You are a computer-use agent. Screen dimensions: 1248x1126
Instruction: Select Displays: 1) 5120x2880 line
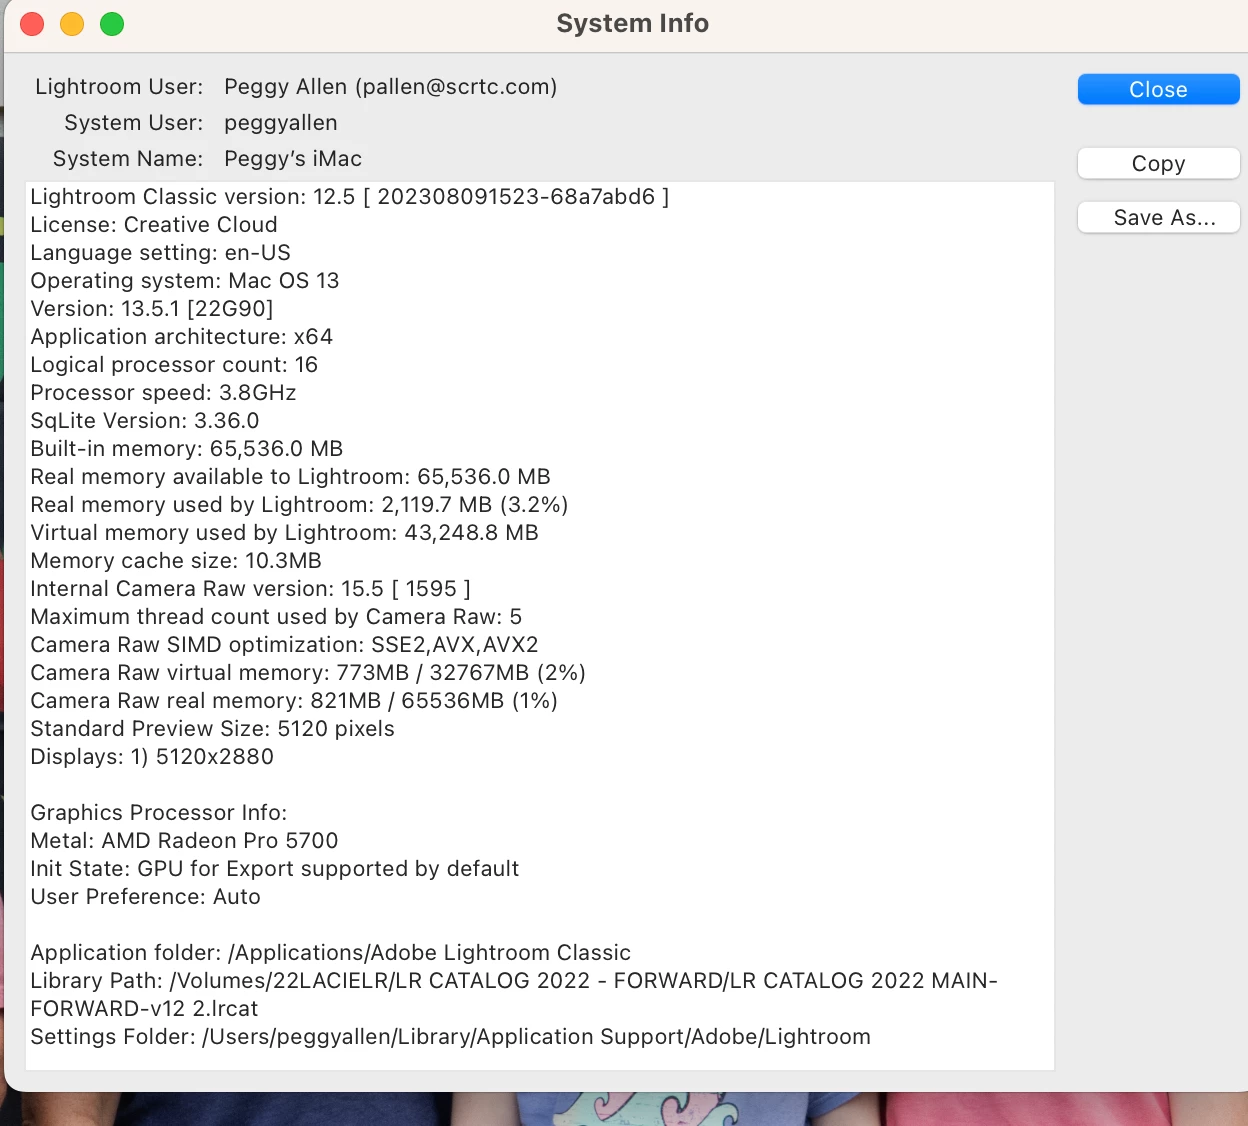152,757
